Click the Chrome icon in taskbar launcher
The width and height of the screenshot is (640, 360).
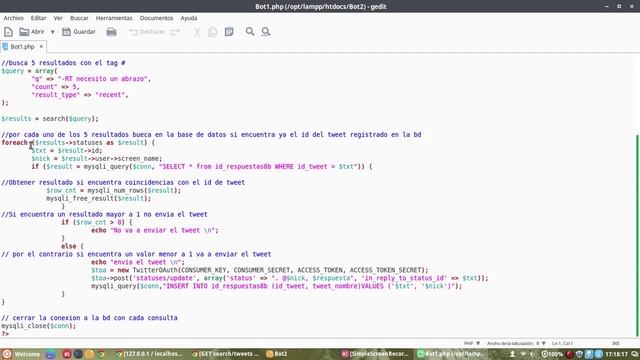point(101,354)
